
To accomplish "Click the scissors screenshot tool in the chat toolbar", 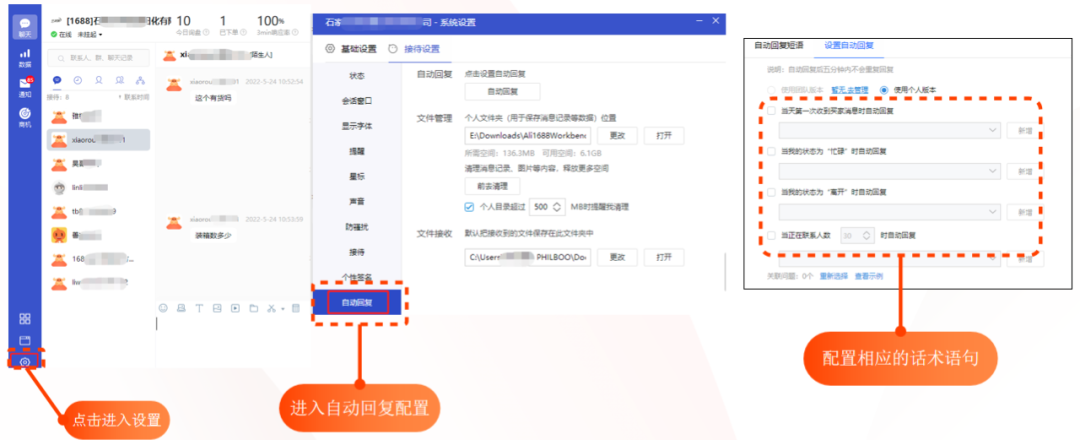I will coord(272,308).
